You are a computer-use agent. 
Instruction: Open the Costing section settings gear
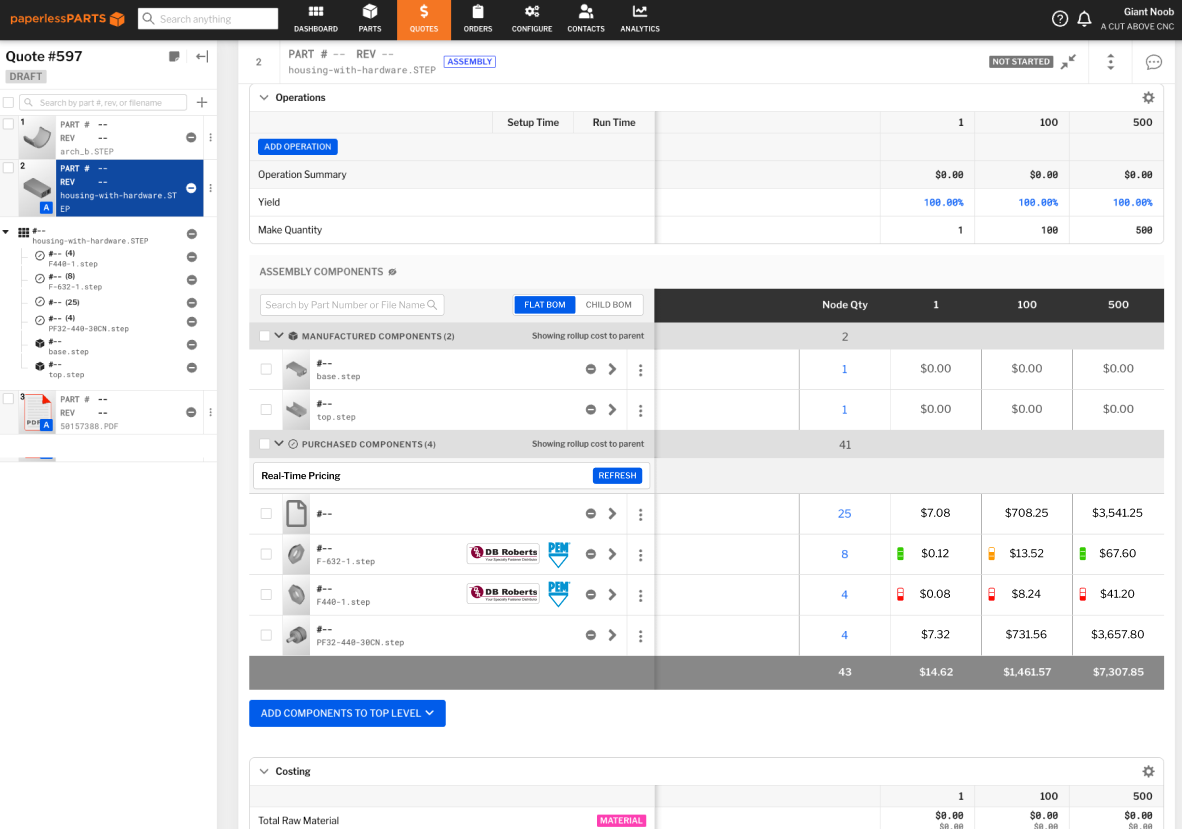(x=1148, y=771)
